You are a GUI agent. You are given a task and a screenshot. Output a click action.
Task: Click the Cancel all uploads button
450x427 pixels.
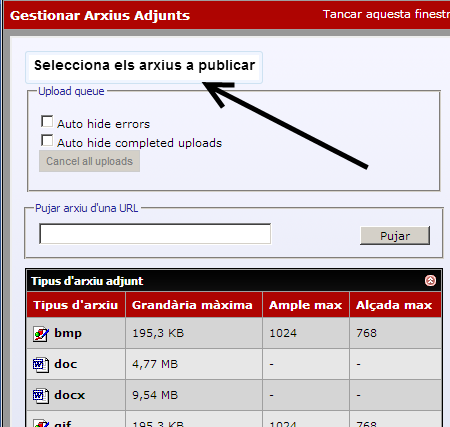tap(89, 161)
